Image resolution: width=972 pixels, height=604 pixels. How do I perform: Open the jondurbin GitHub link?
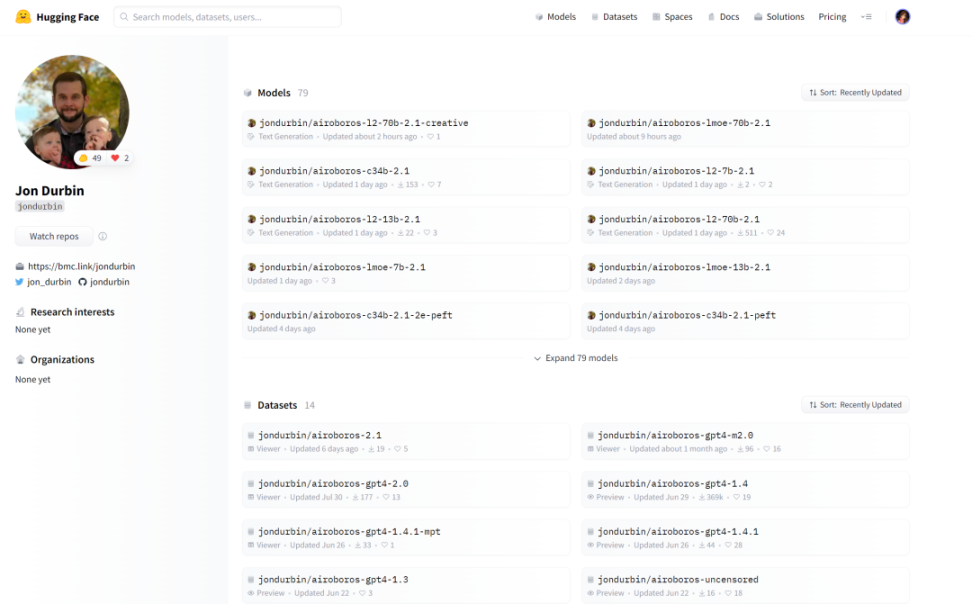[x=110, y=282]
